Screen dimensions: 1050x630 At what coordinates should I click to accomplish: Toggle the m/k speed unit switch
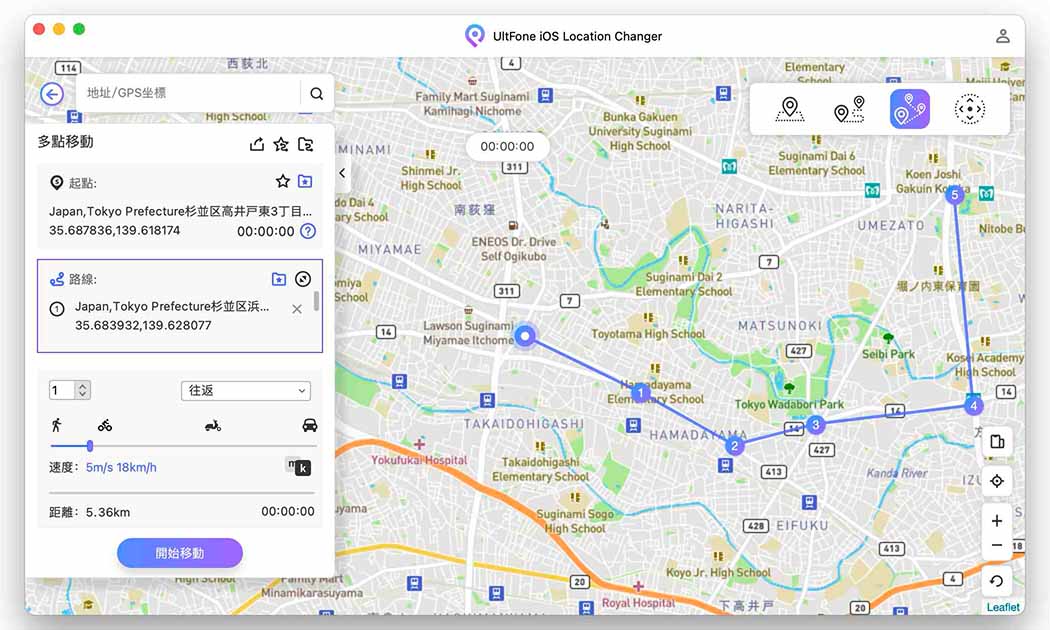pyautogui.click(x=298, y=466)
